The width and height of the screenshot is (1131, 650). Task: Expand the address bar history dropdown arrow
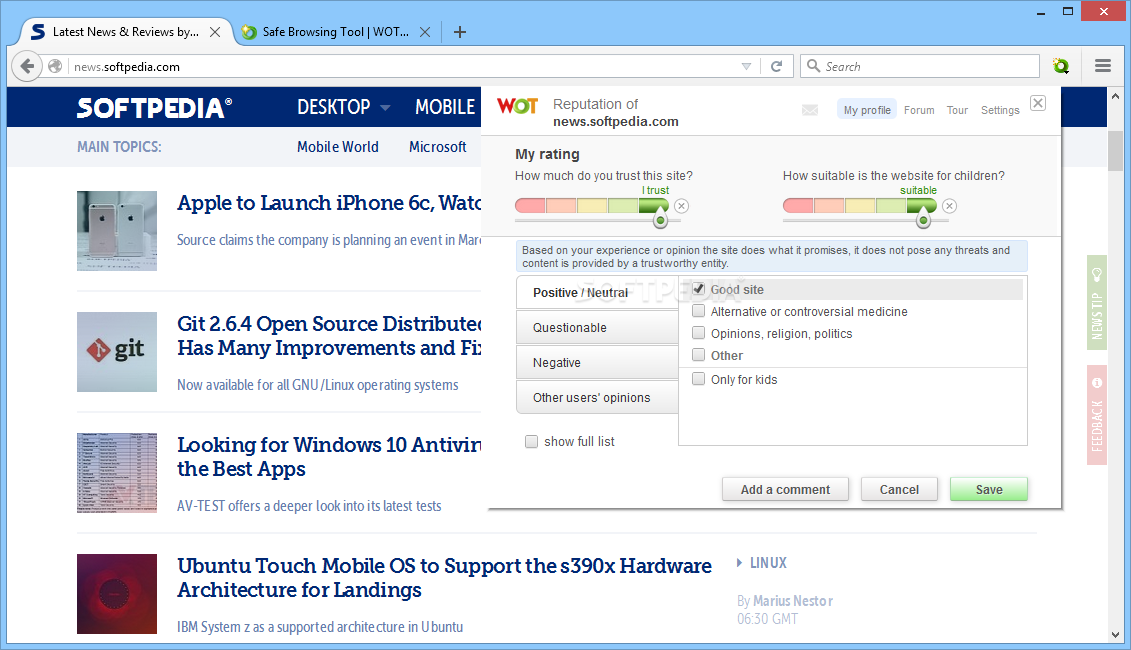click(746, 66)
